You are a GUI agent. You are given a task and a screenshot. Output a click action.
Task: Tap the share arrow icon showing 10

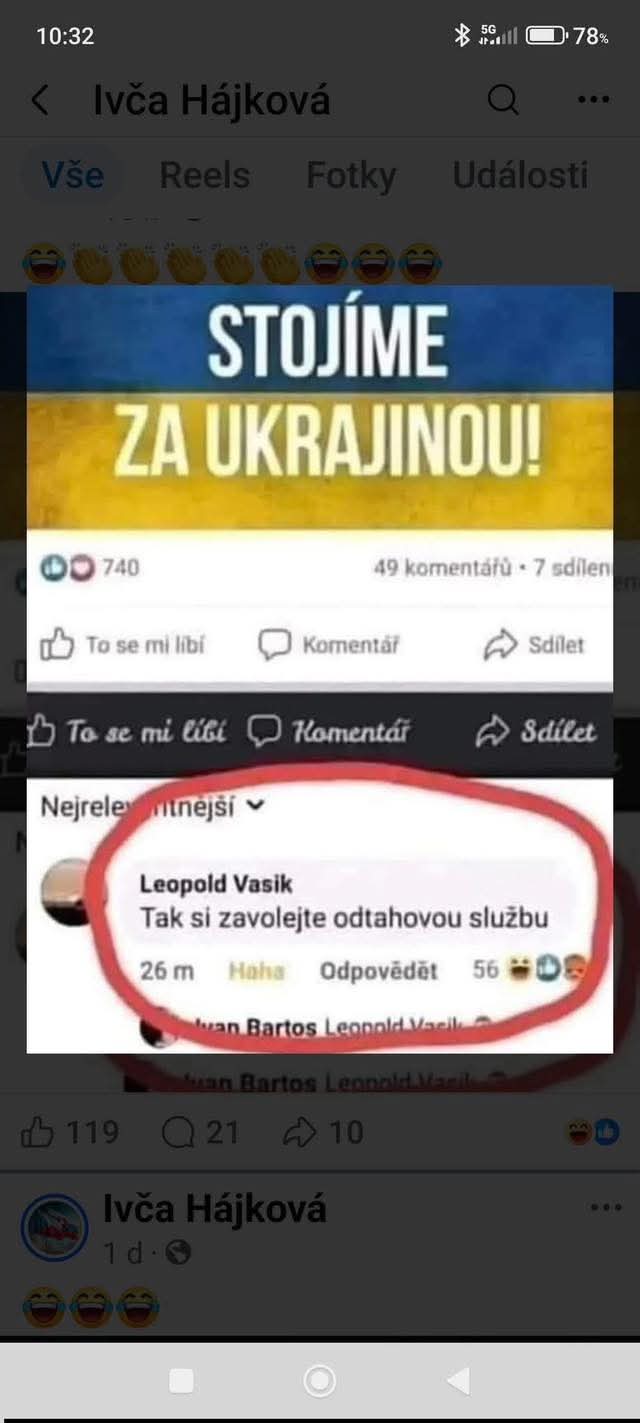coord(300,1132)
